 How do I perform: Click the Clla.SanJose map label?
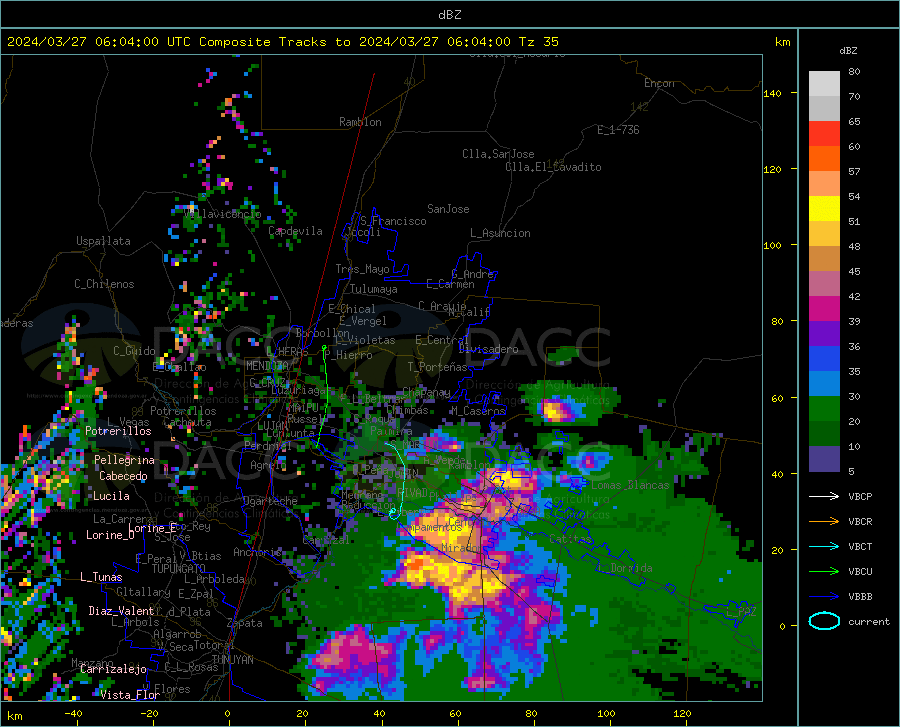pyautogui.click(x=498, y=154)
